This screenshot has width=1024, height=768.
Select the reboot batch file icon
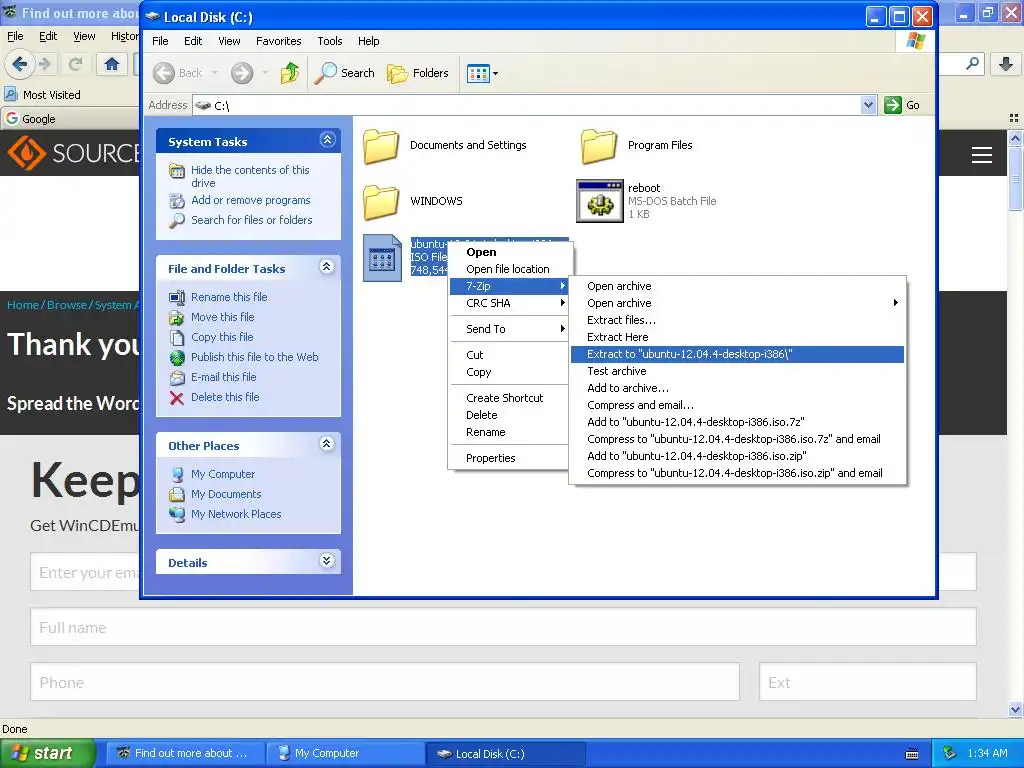tap(600, 201)
